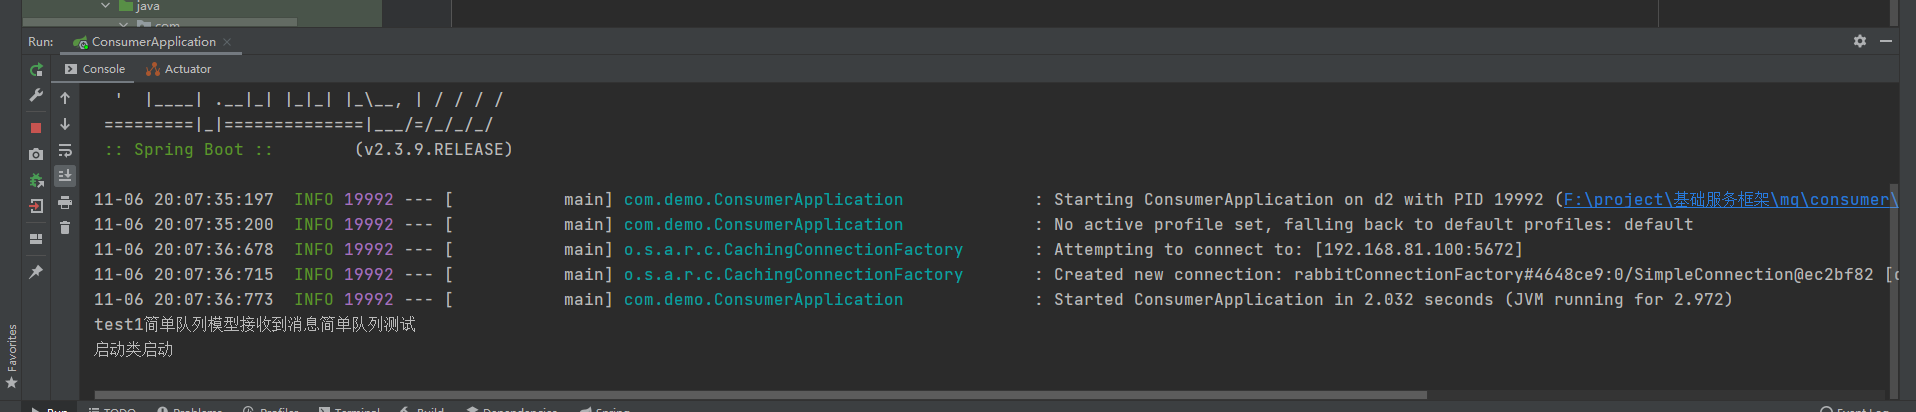Hide the Run tool window

(1885, 41)
